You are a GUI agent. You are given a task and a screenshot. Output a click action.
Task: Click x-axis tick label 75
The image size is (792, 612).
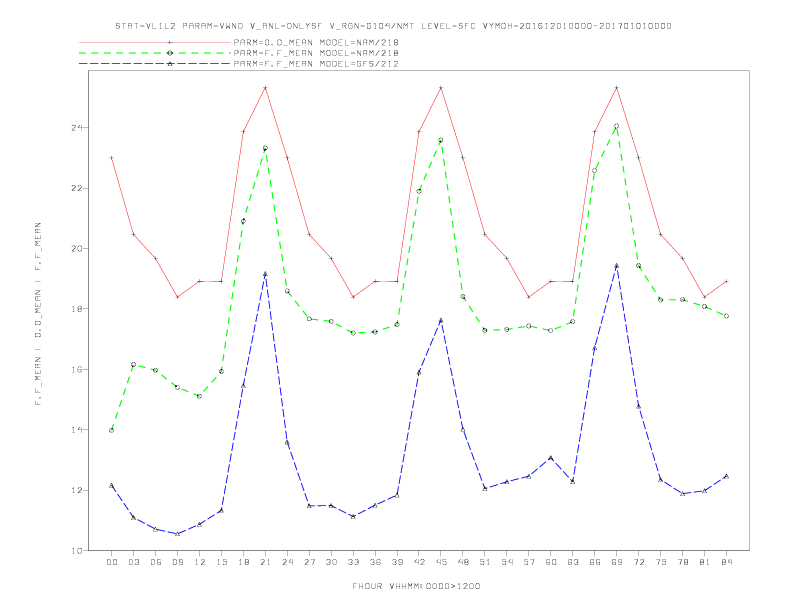(661, 562)
